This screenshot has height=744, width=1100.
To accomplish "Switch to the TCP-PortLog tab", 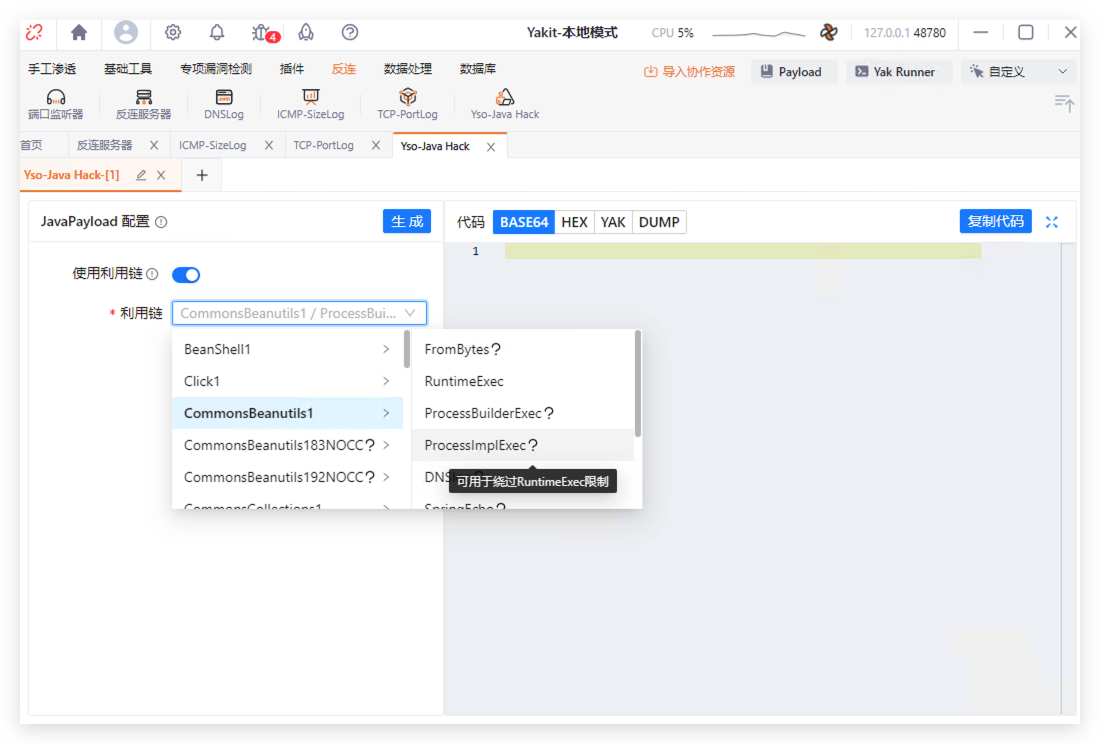I will coord(323,145).
